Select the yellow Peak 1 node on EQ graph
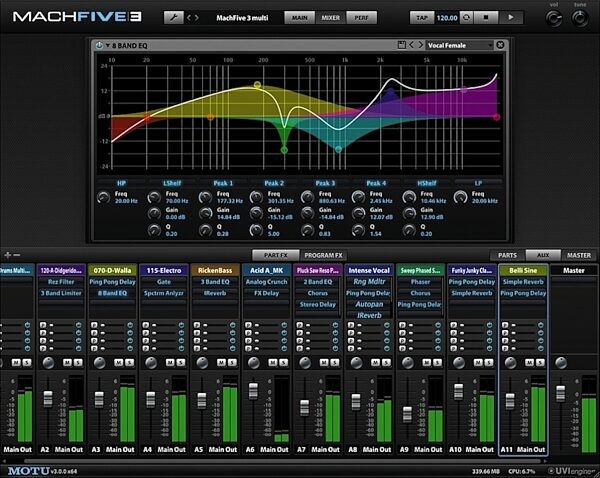 [x=258, y=85]
